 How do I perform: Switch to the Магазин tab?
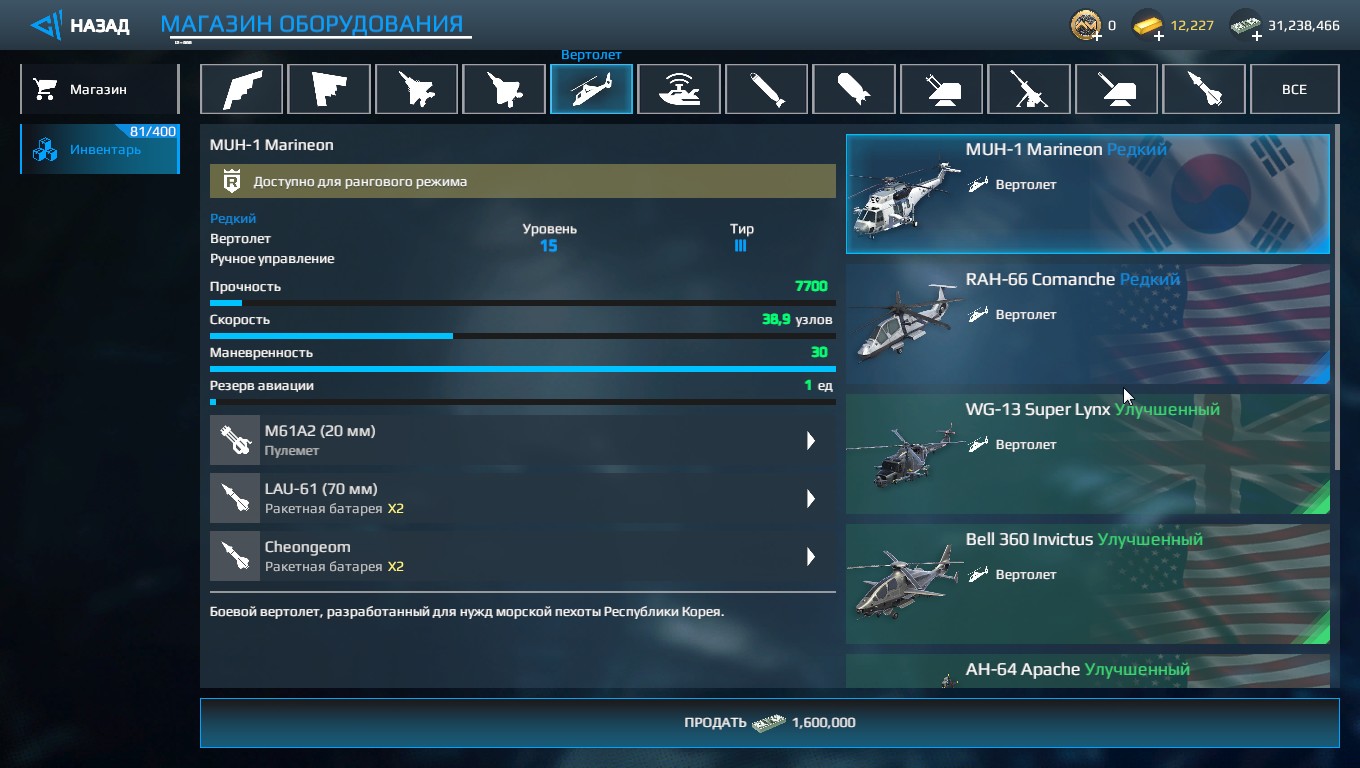[x=99, y=89]
